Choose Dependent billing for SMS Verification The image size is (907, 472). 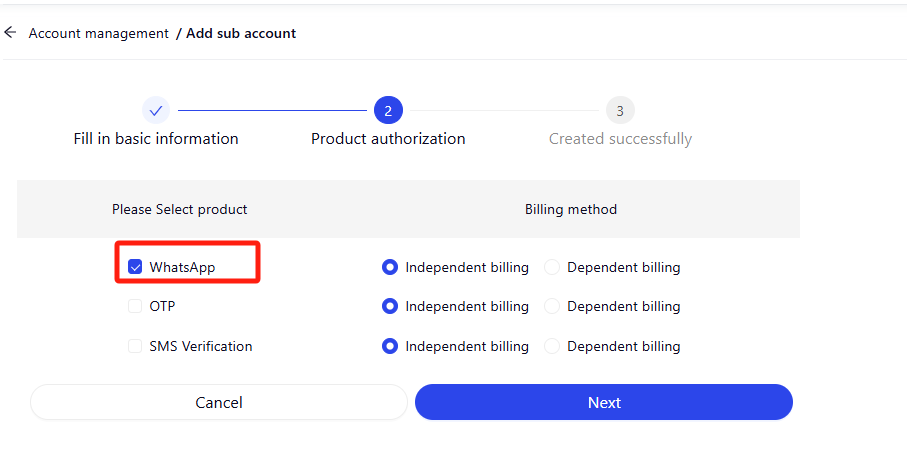point(552,346)
